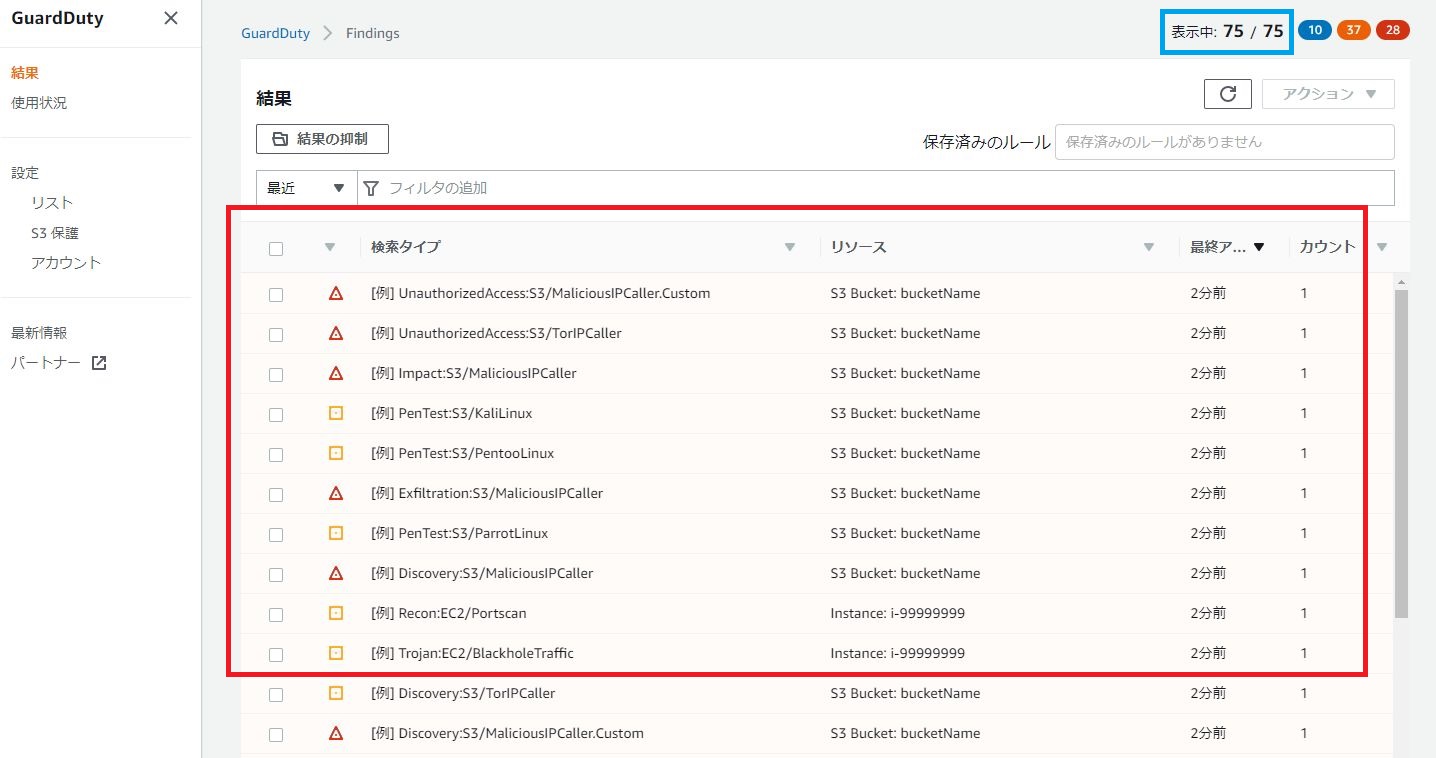Click the red high-severity count badge 28
The image size is (1436, 758).
tap(1392, 30)
